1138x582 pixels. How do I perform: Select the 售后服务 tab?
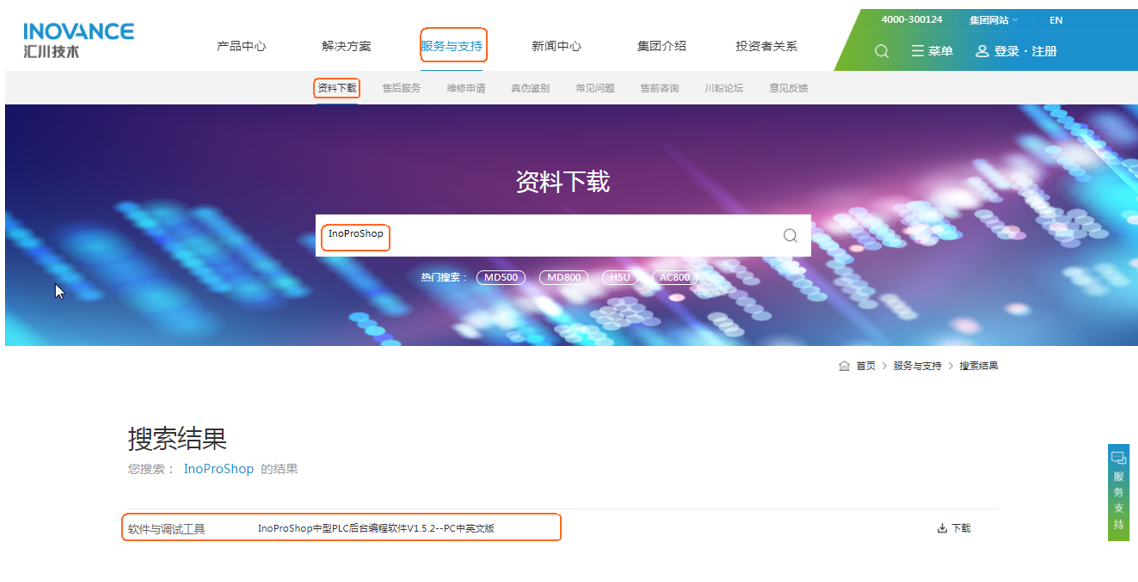click(401, 89)
